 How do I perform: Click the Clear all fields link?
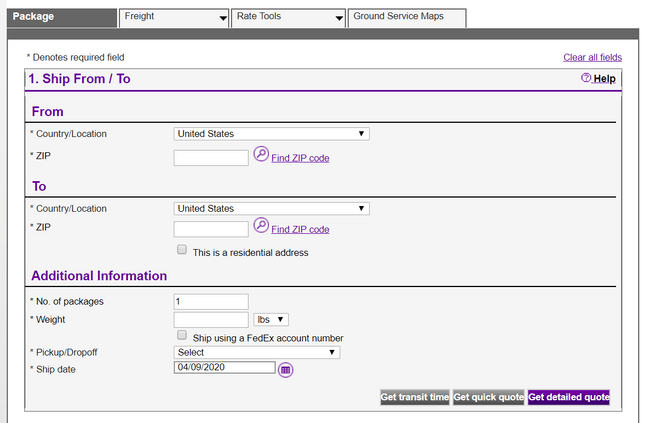point(592,57)
